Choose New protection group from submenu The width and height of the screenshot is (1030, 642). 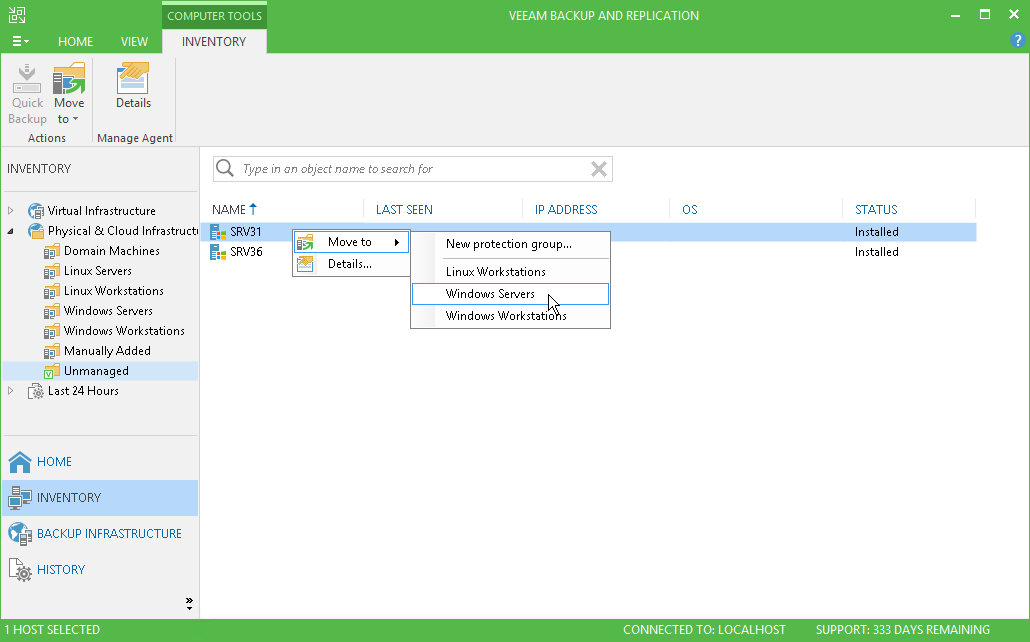point(510,244)
